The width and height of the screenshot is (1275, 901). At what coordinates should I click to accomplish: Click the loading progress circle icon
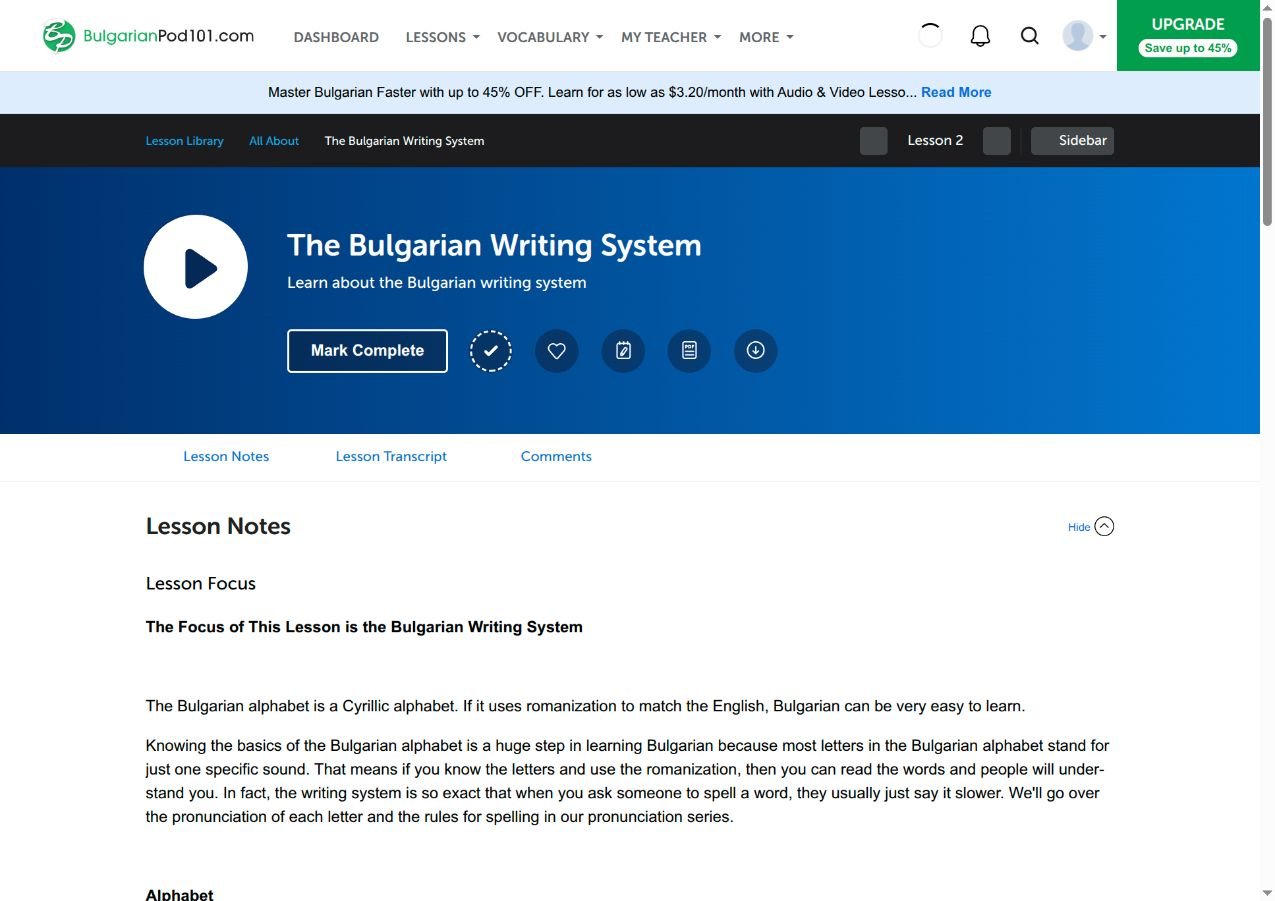point(930,36)
